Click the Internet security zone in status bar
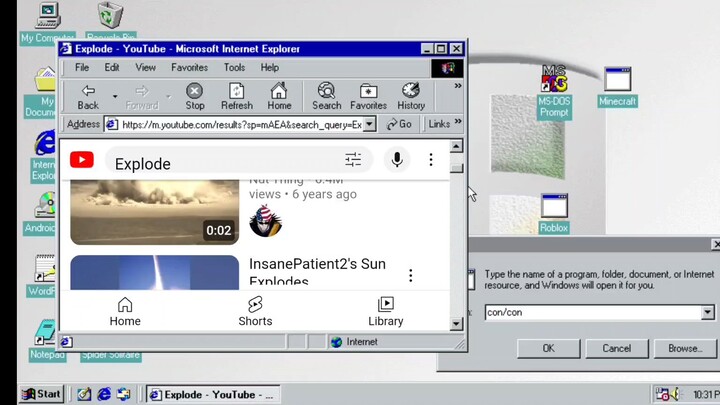The height and width of the screenshot is (405, 720). pos(354,342)
